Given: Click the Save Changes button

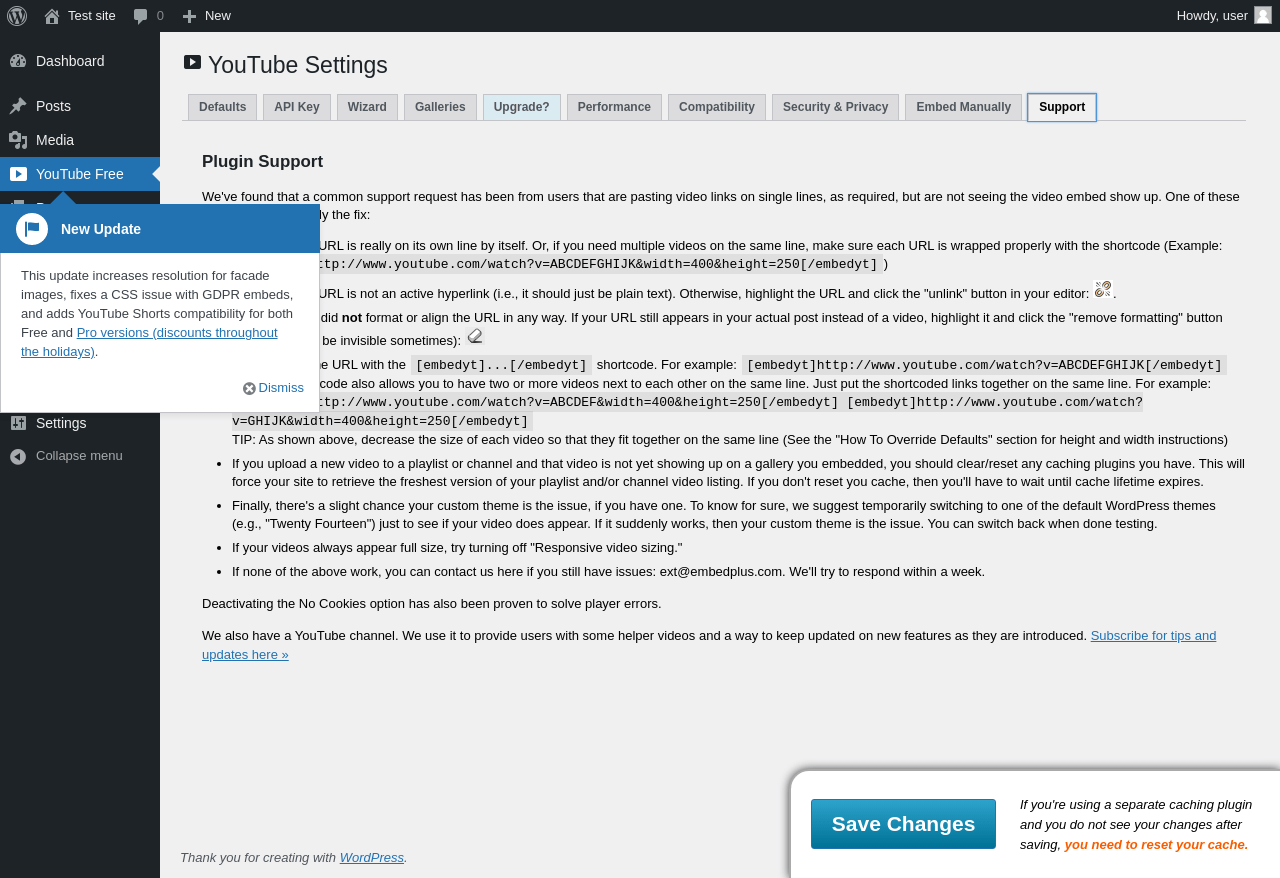Looking at the screenshot, I should pos(903,824).
